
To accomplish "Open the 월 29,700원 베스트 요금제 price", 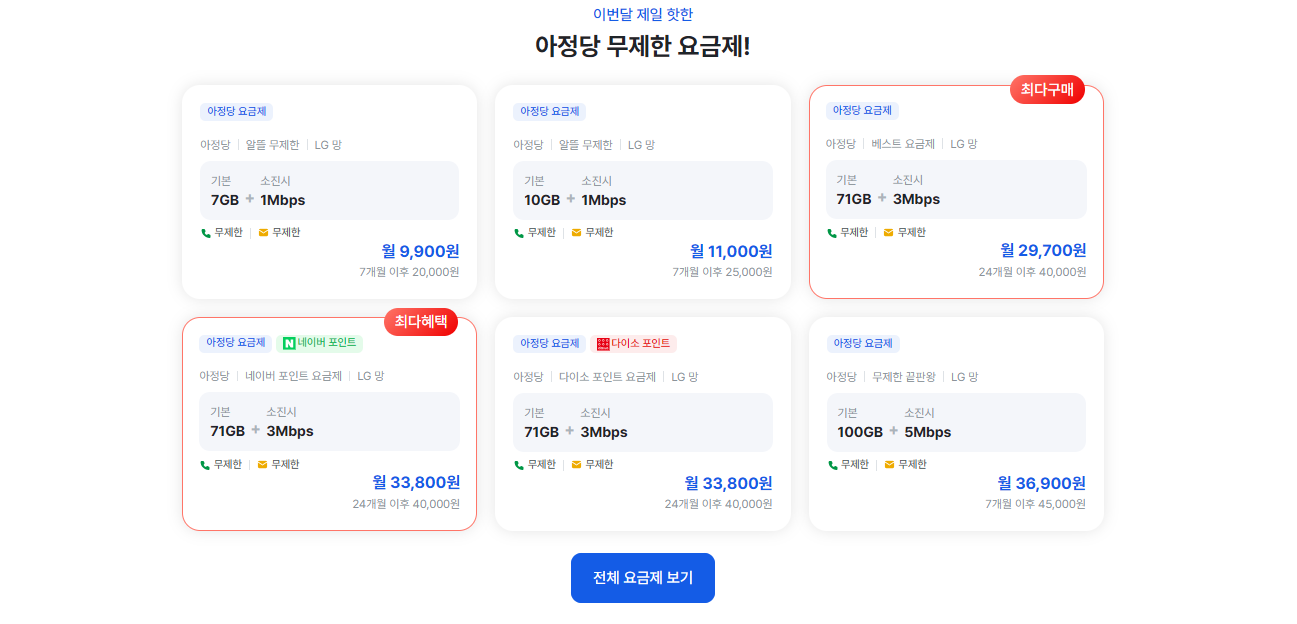I will (x=1043, y=250).
